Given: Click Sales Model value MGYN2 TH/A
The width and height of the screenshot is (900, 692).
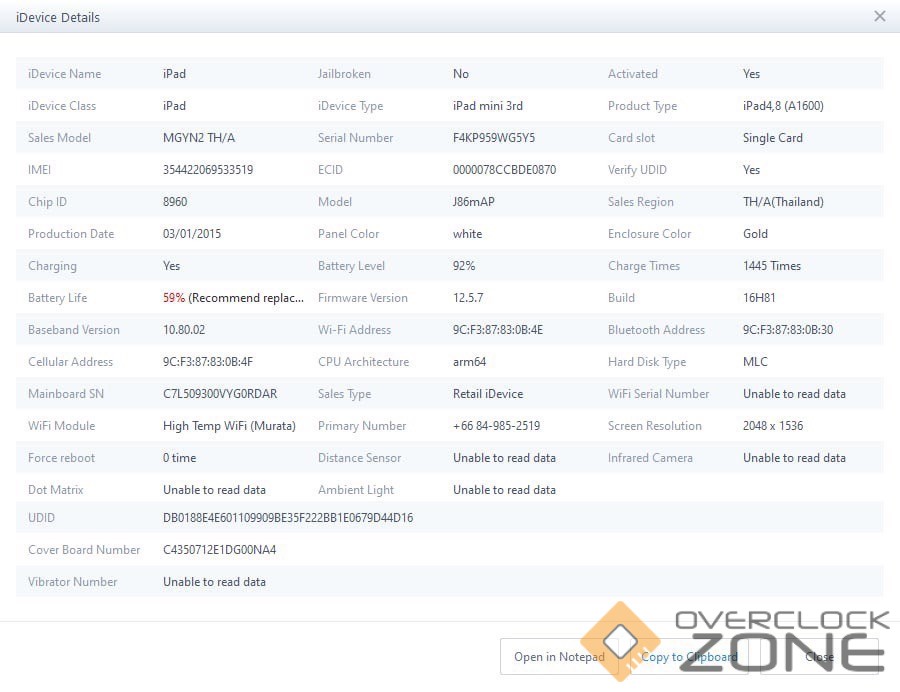Looking at the screenshot, I should pos(199,138).
